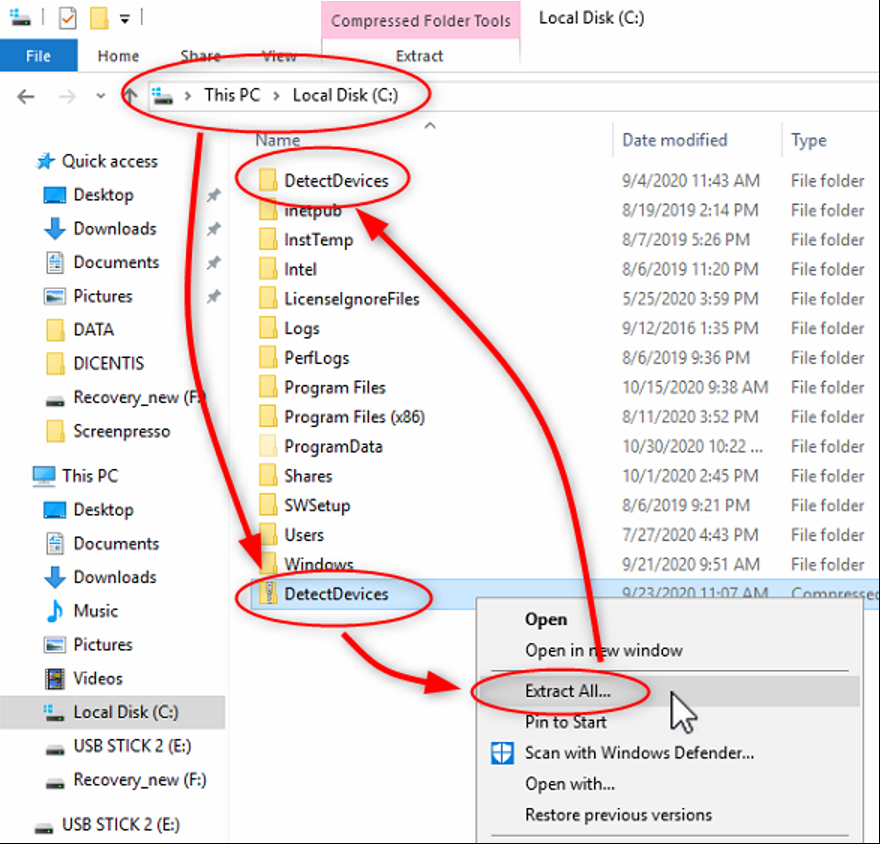Screen dimensions: 880x844
Task: Open pinned Documents under Quick access
Action: click(x=116, y=262)
